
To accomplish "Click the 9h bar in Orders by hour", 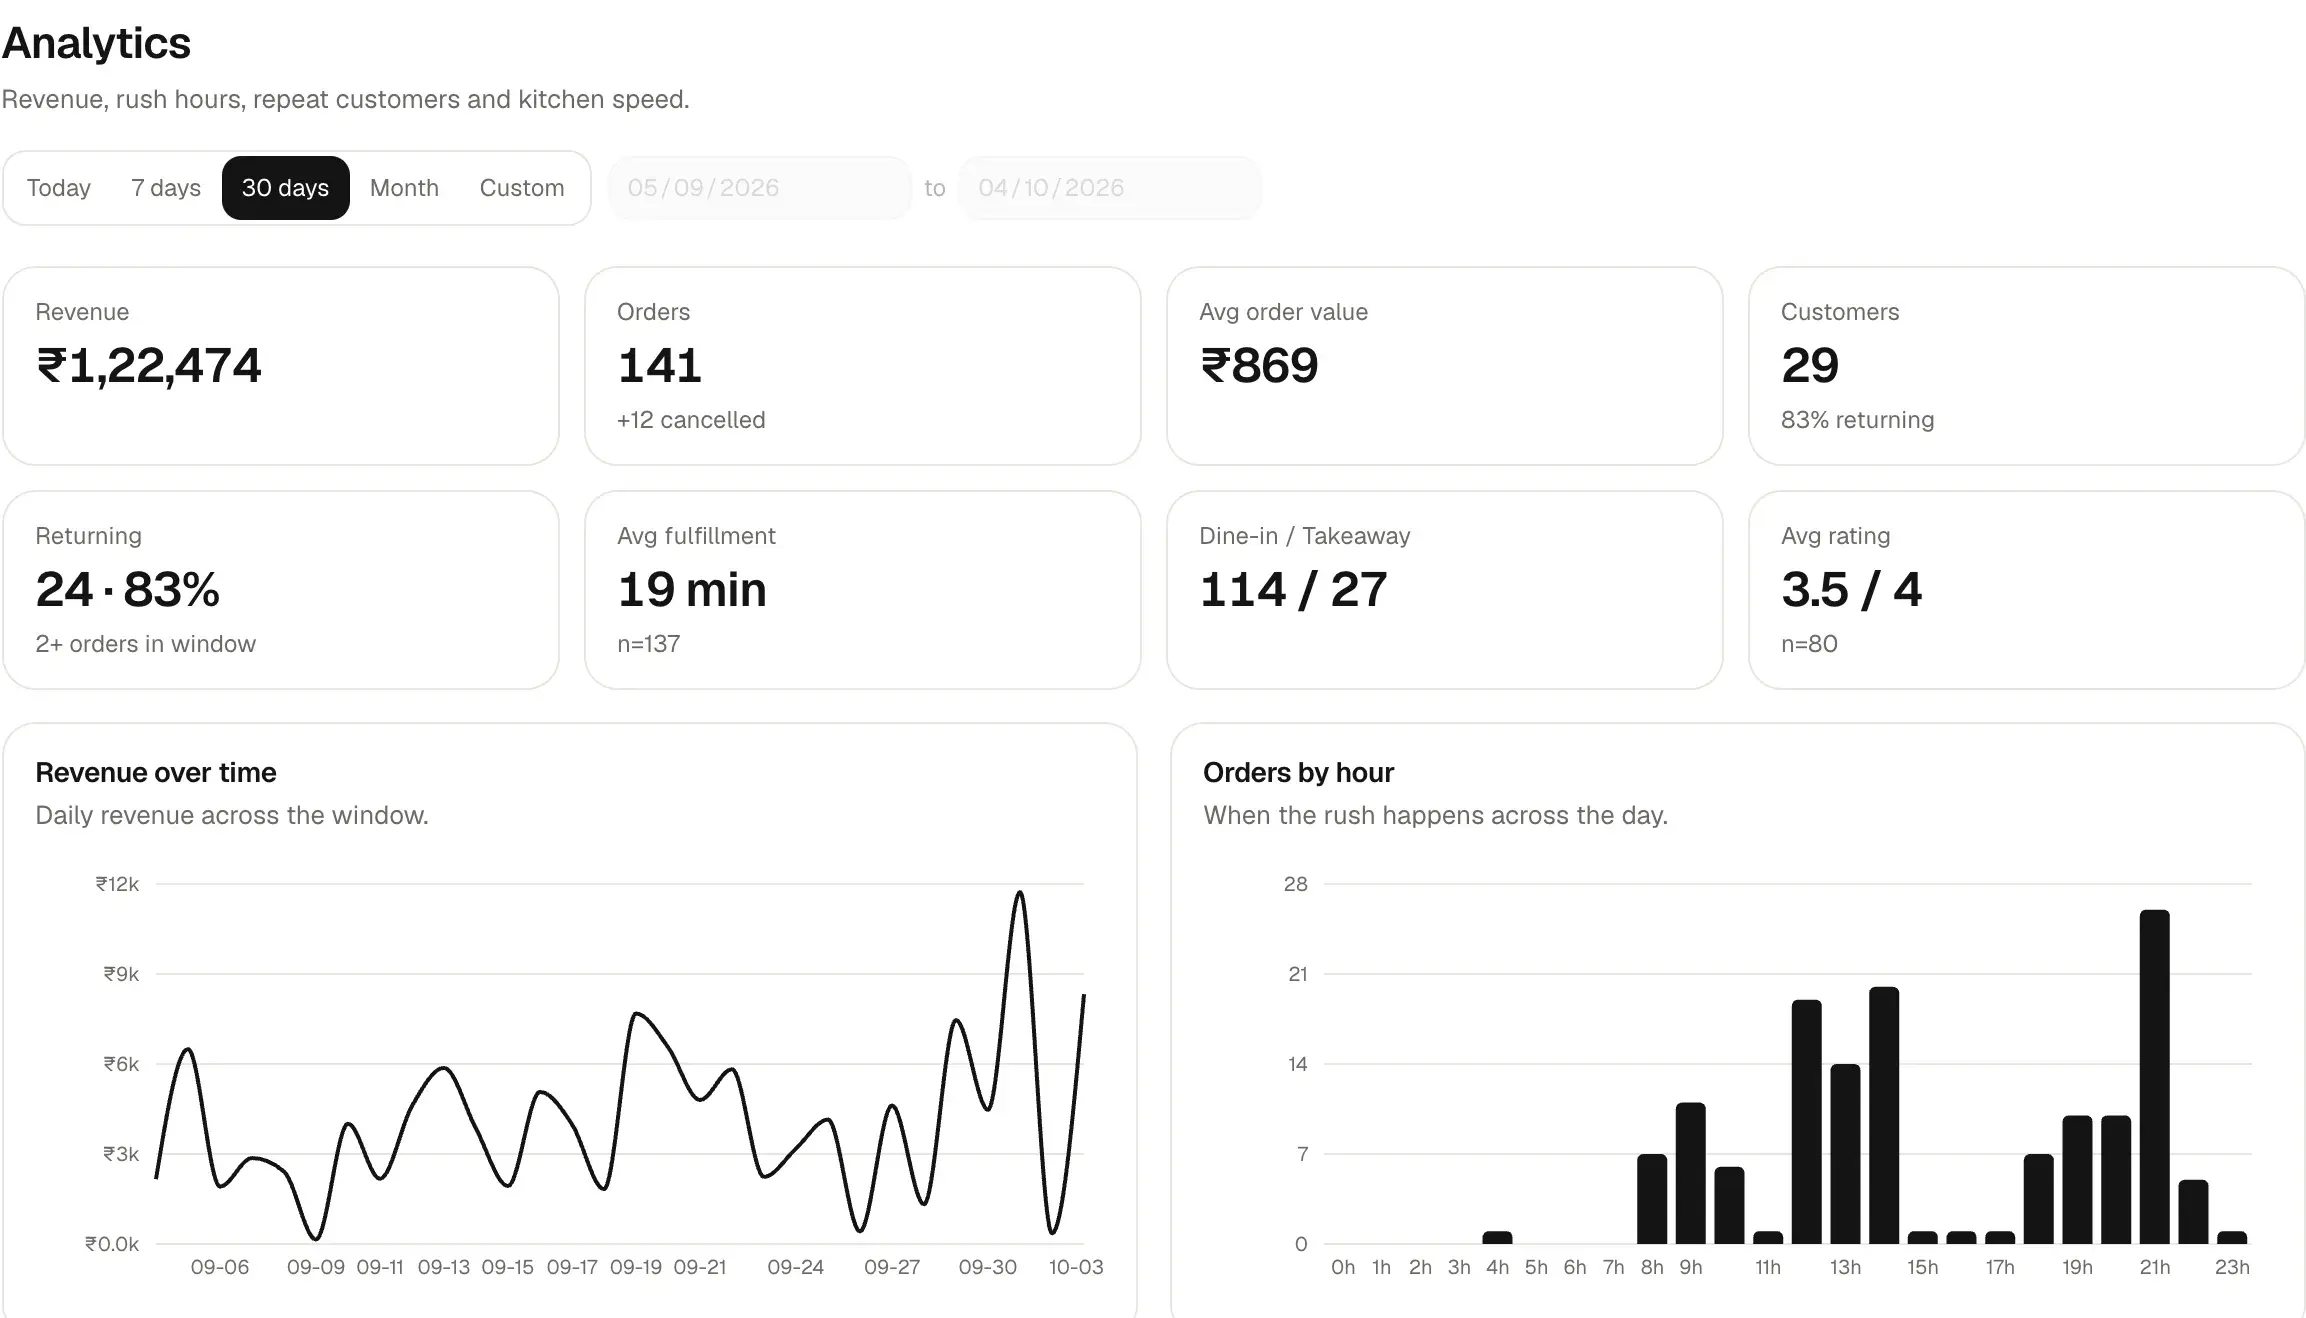I will (x=1691, y=1174).
